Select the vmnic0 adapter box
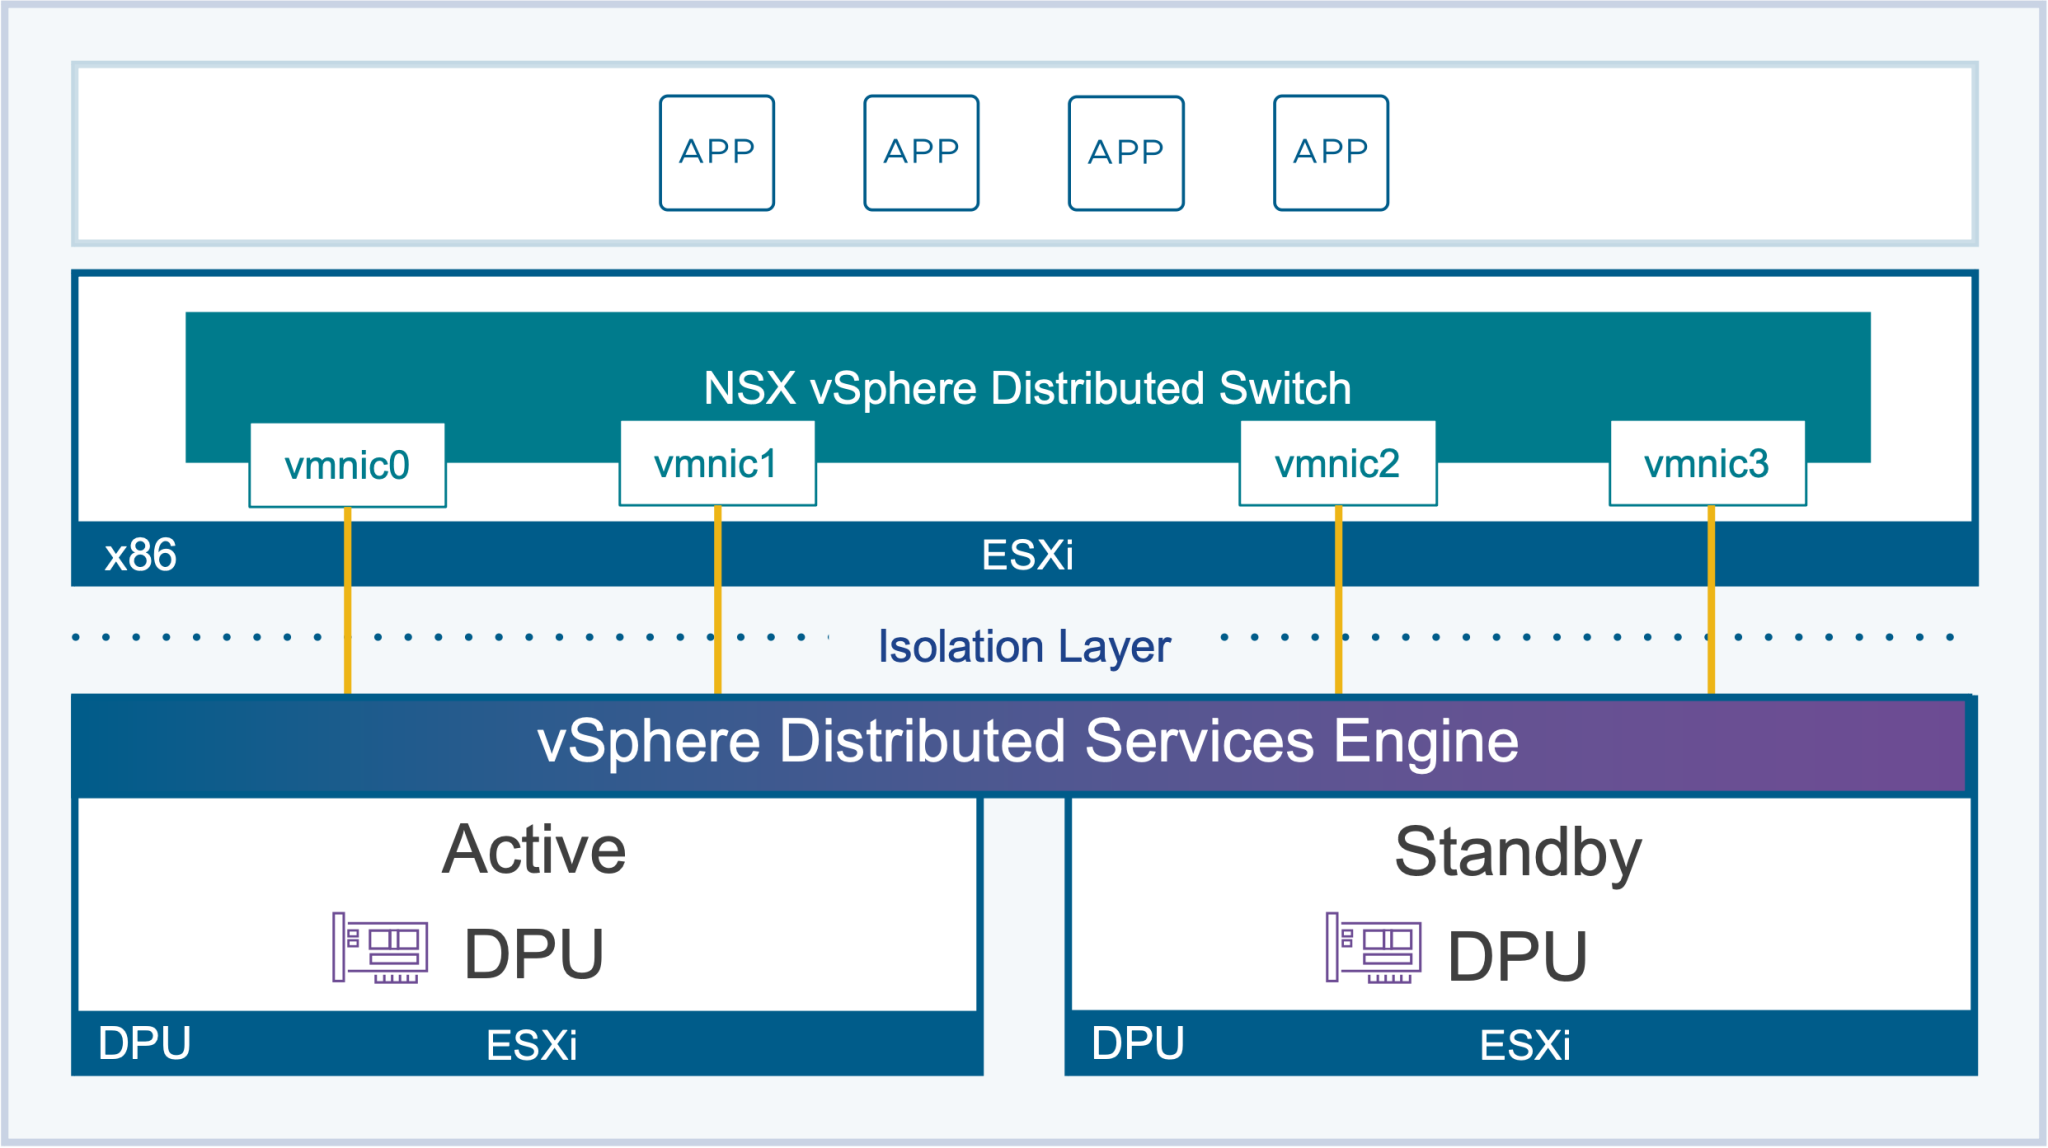Image resolution: width=2048 pixels, height=1148 pixels. coord(347,463)
